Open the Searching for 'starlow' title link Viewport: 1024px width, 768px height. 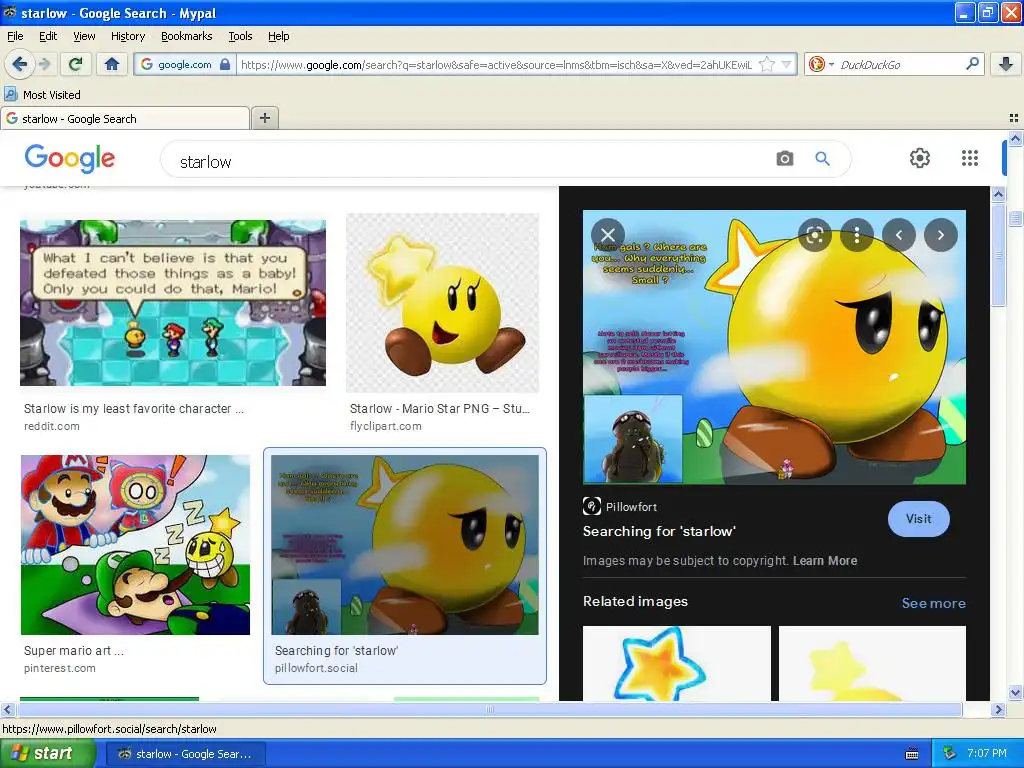coord(659,531)
